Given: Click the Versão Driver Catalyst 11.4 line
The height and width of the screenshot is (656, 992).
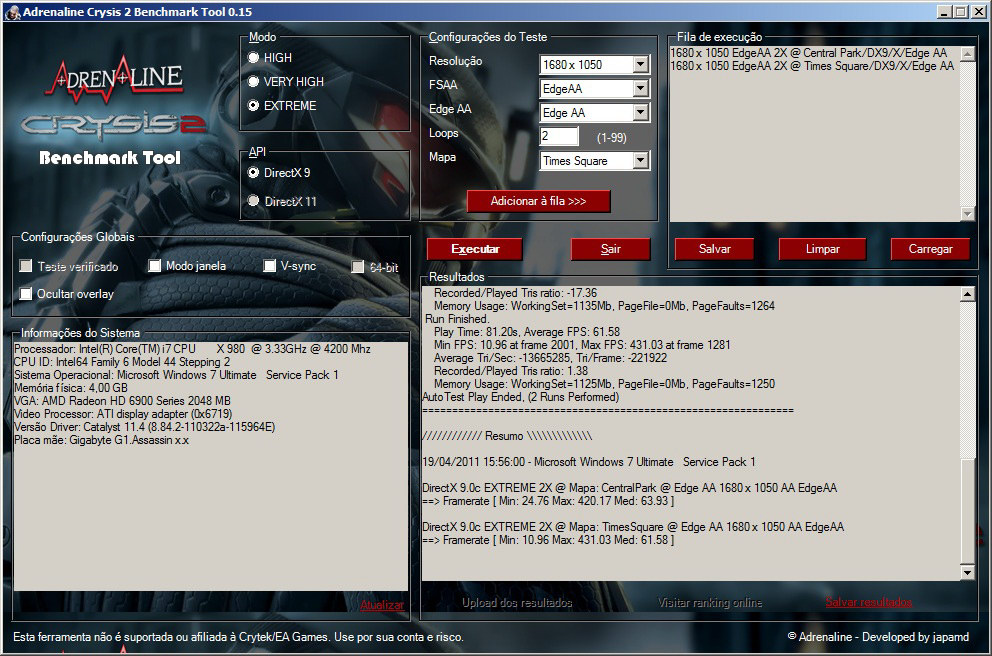Looking at the screenshot, I should coord(144,427).
